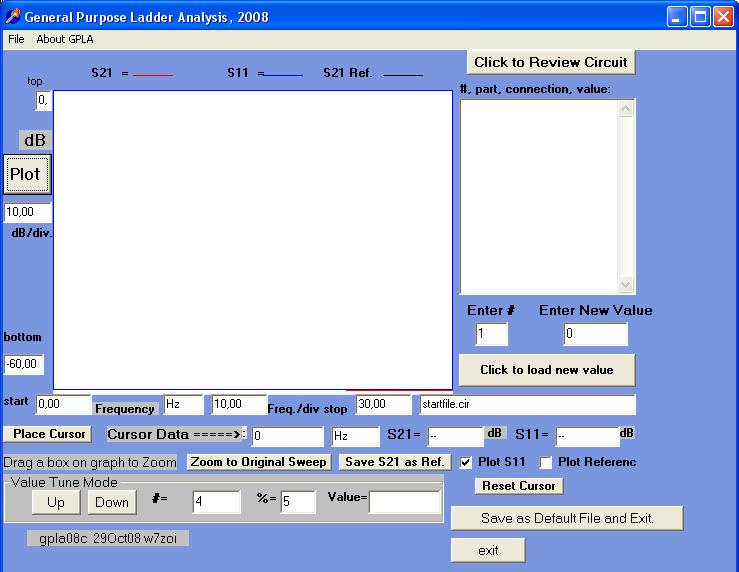Screen dimensions: 739x572
Task: Click the cursor Hz unit field
Action: (x=355, y=436)
